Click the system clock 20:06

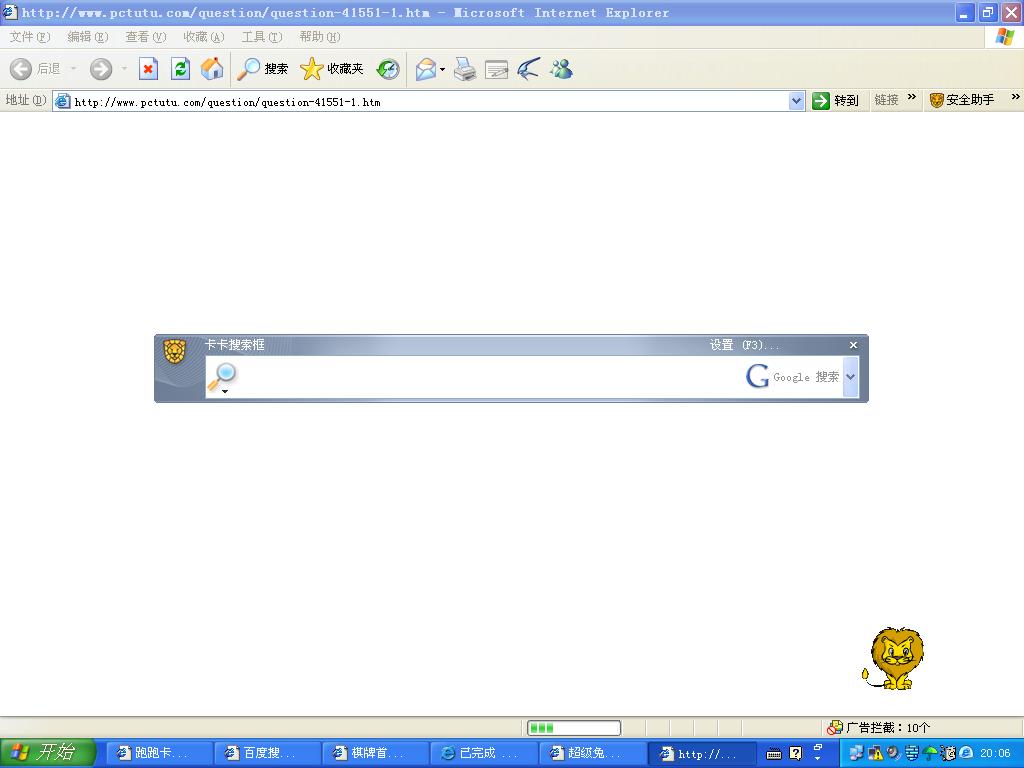[995, 754]
